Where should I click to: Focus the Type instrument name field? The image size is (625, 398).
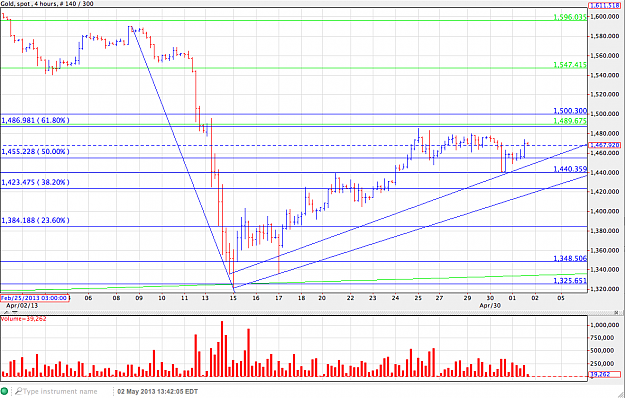(60, 391)
